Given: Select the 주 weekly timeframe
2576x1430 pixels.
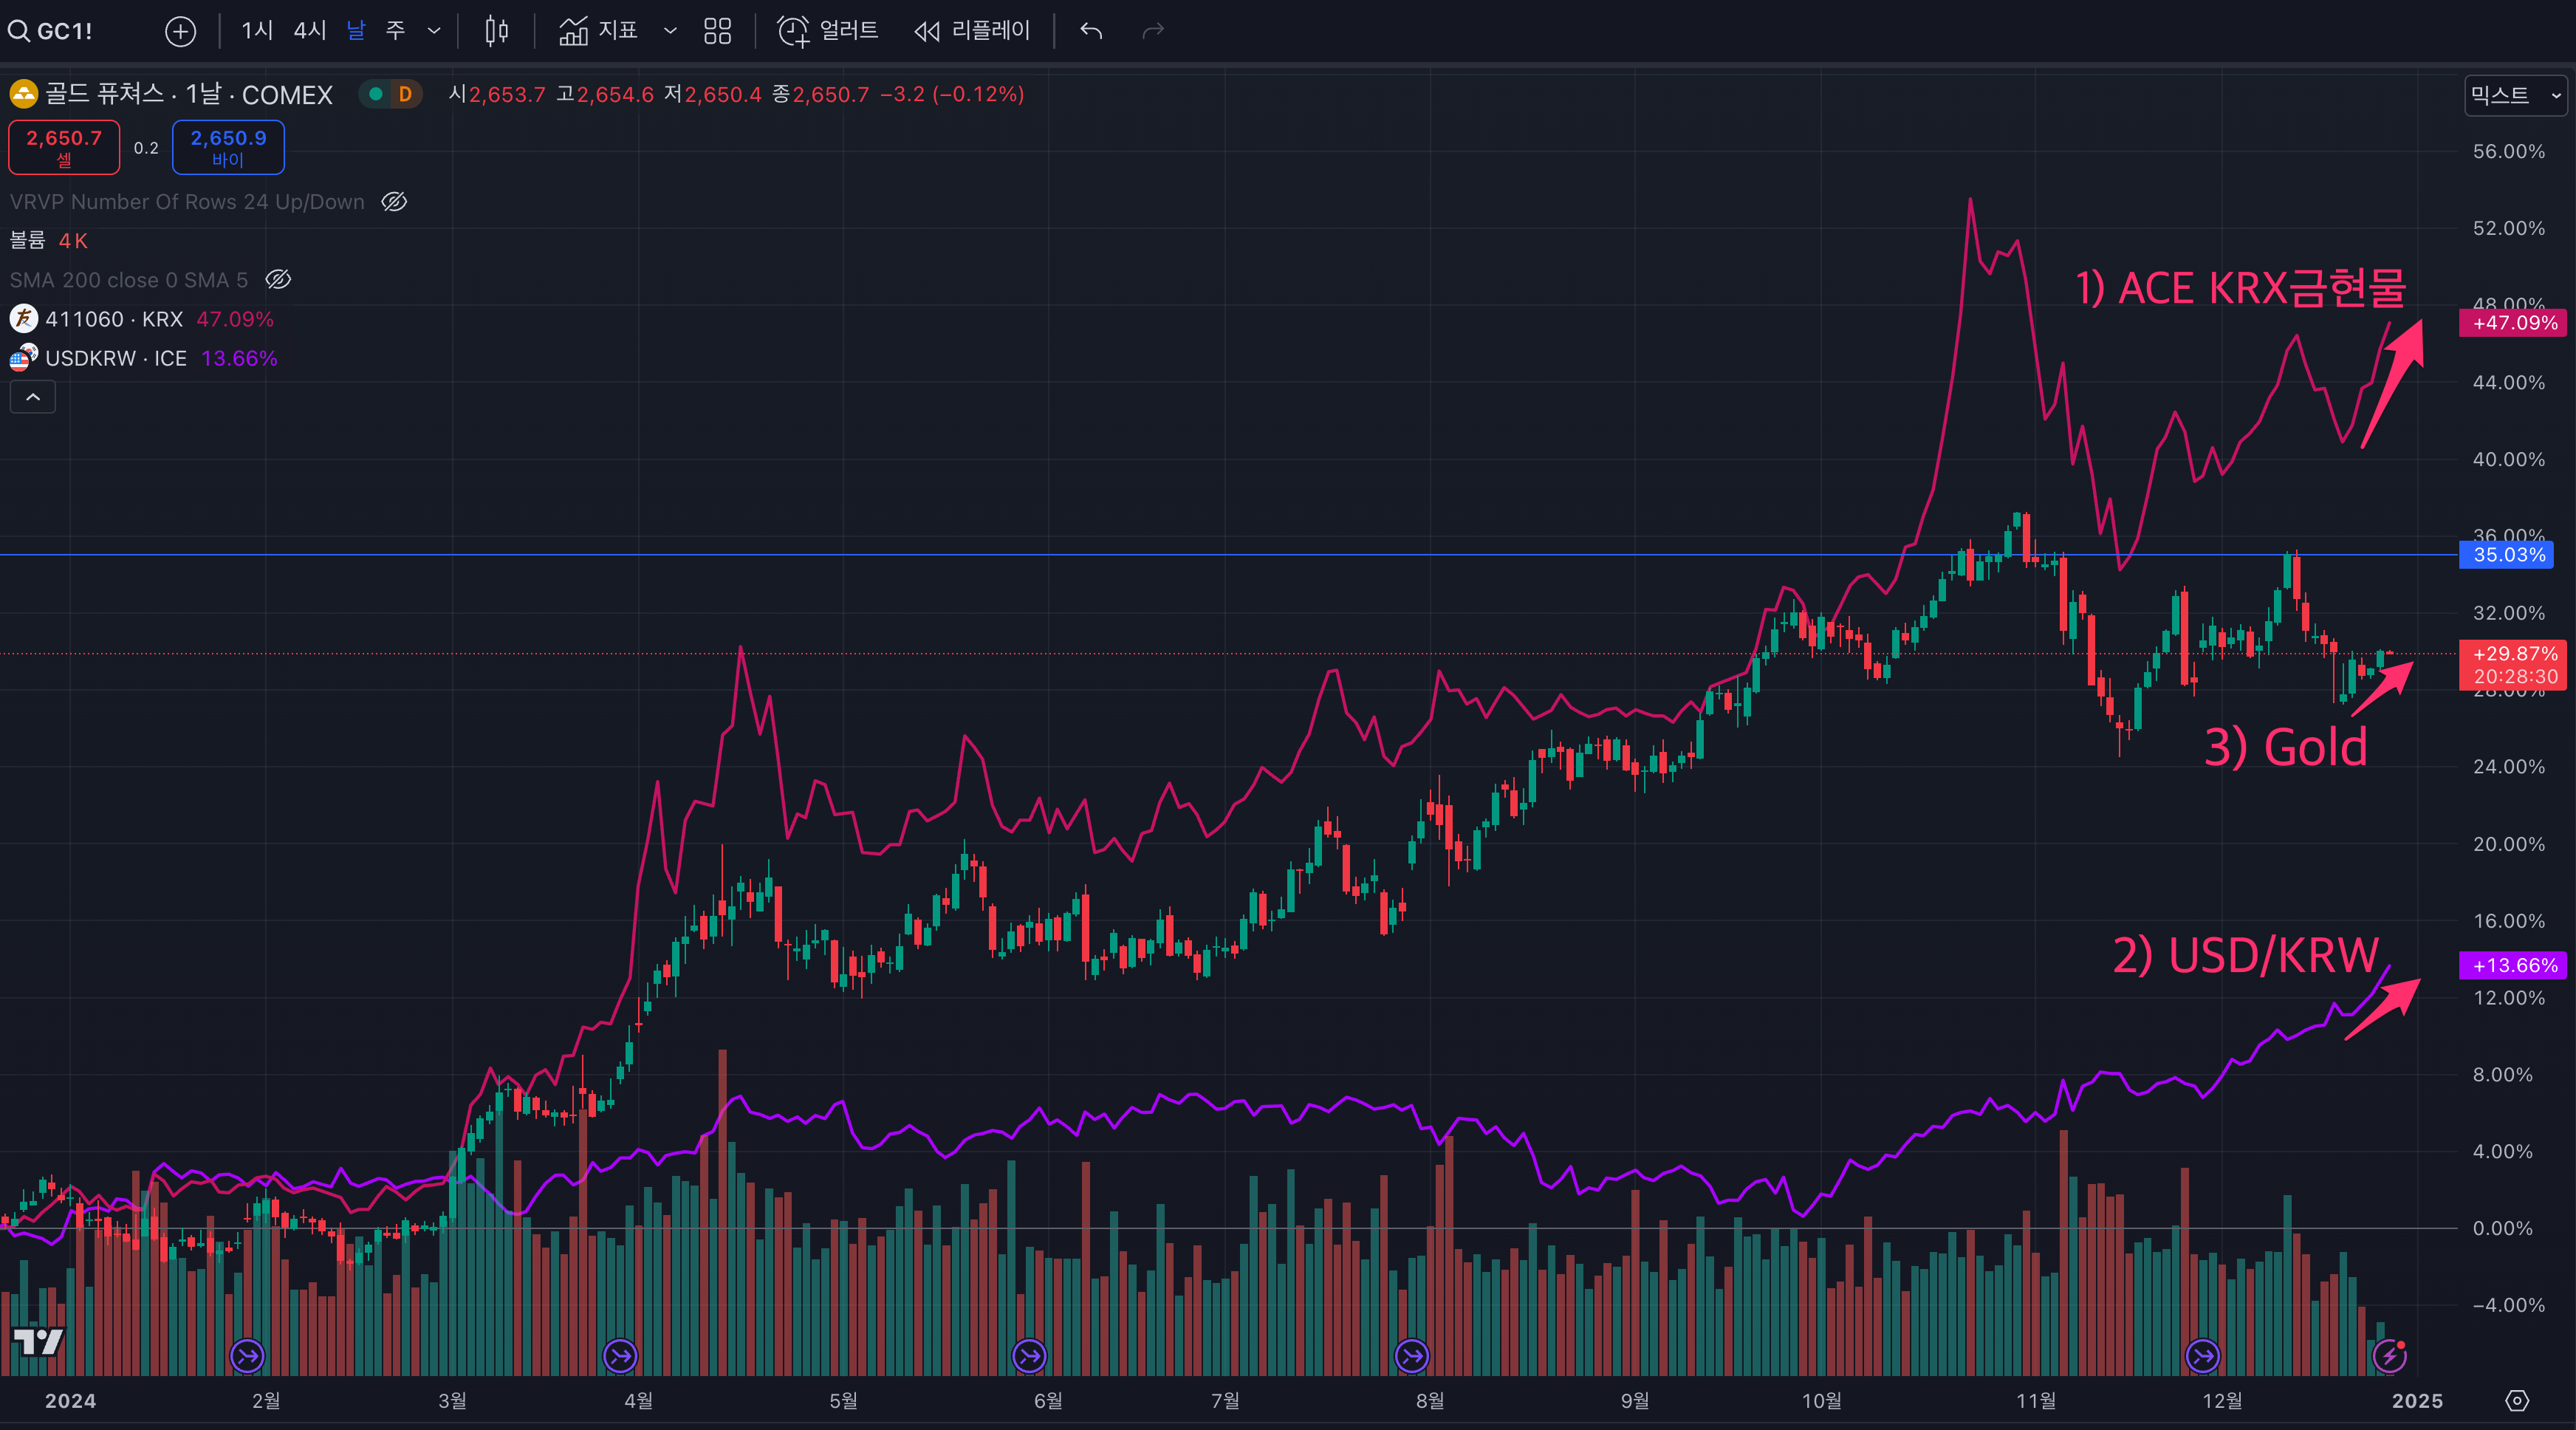Looking at the screenshot, I should [x=395, y=31].
